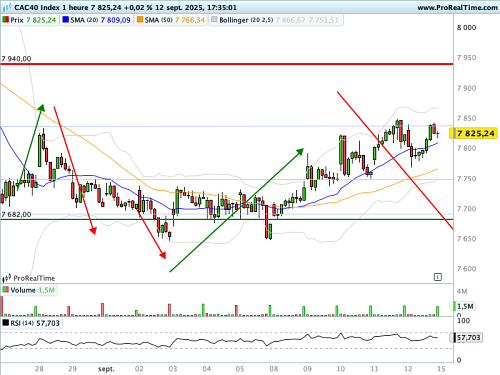Viewport: 500px width, 375px height.
Task: Select the red horizontal resistance line
Action: (x=227, y=64)
